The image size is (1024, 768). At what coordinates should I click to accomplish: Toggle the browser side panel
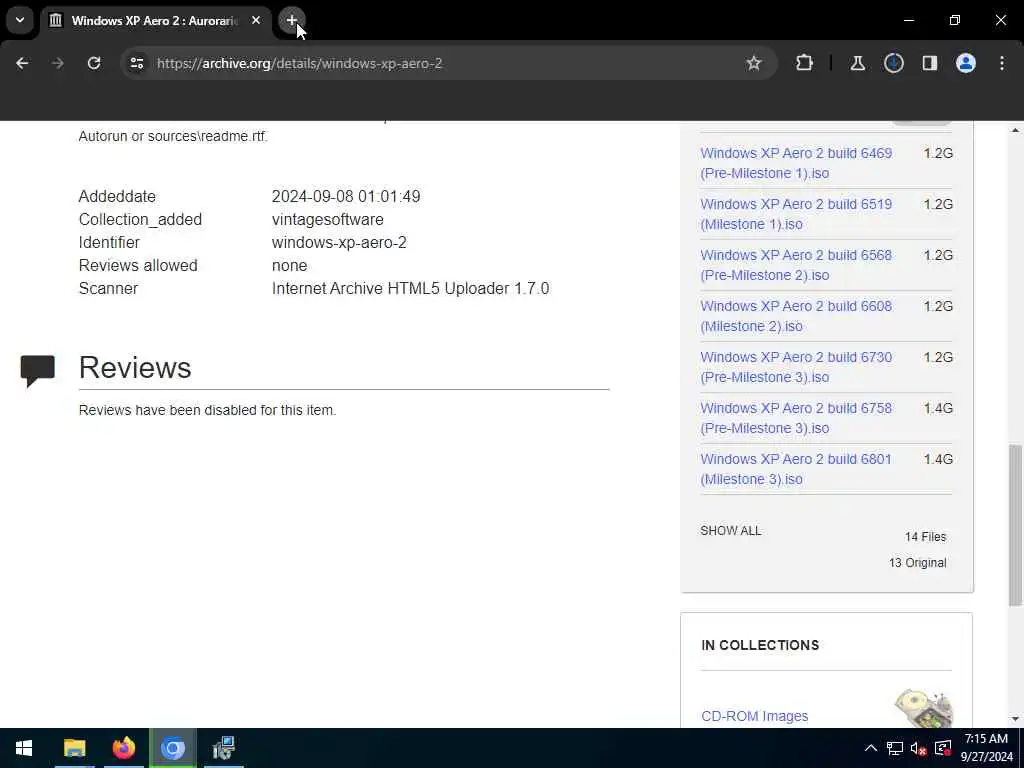coord(929,63)
